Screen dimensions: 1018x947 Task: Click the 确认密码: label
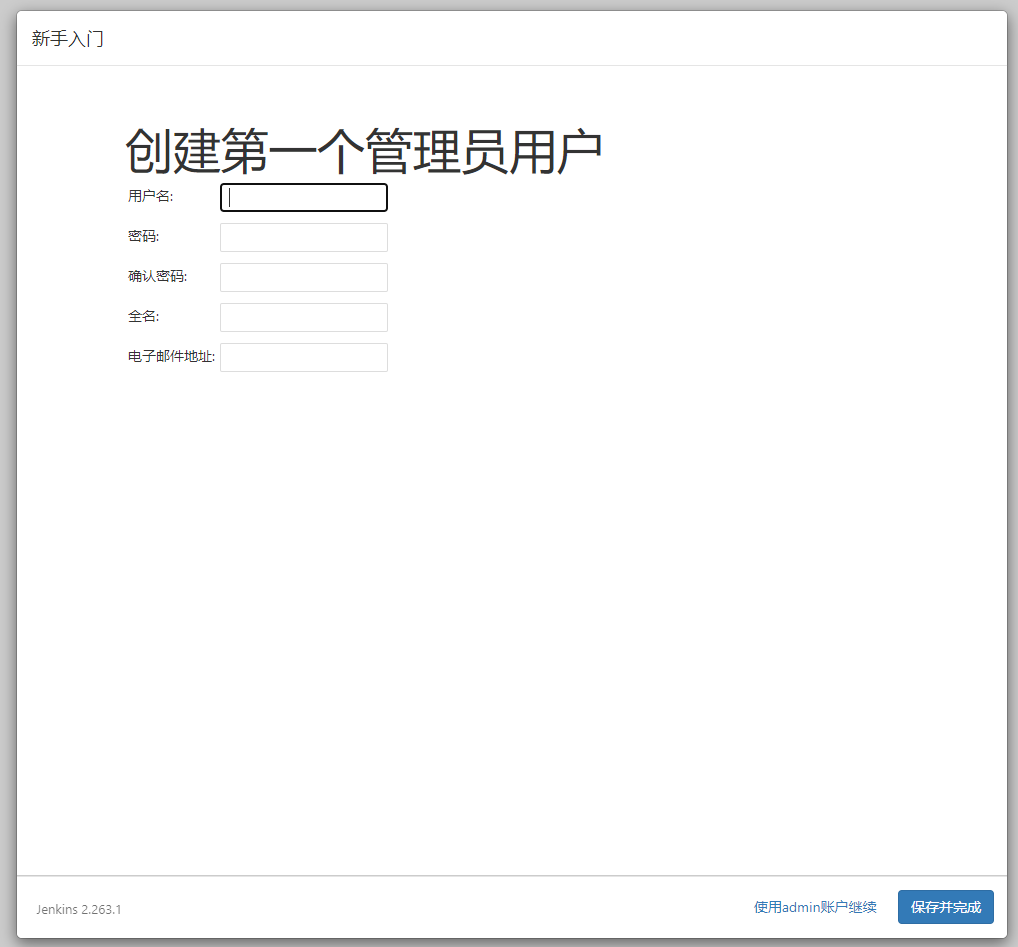pyautogui.click(x=158, y=277)
